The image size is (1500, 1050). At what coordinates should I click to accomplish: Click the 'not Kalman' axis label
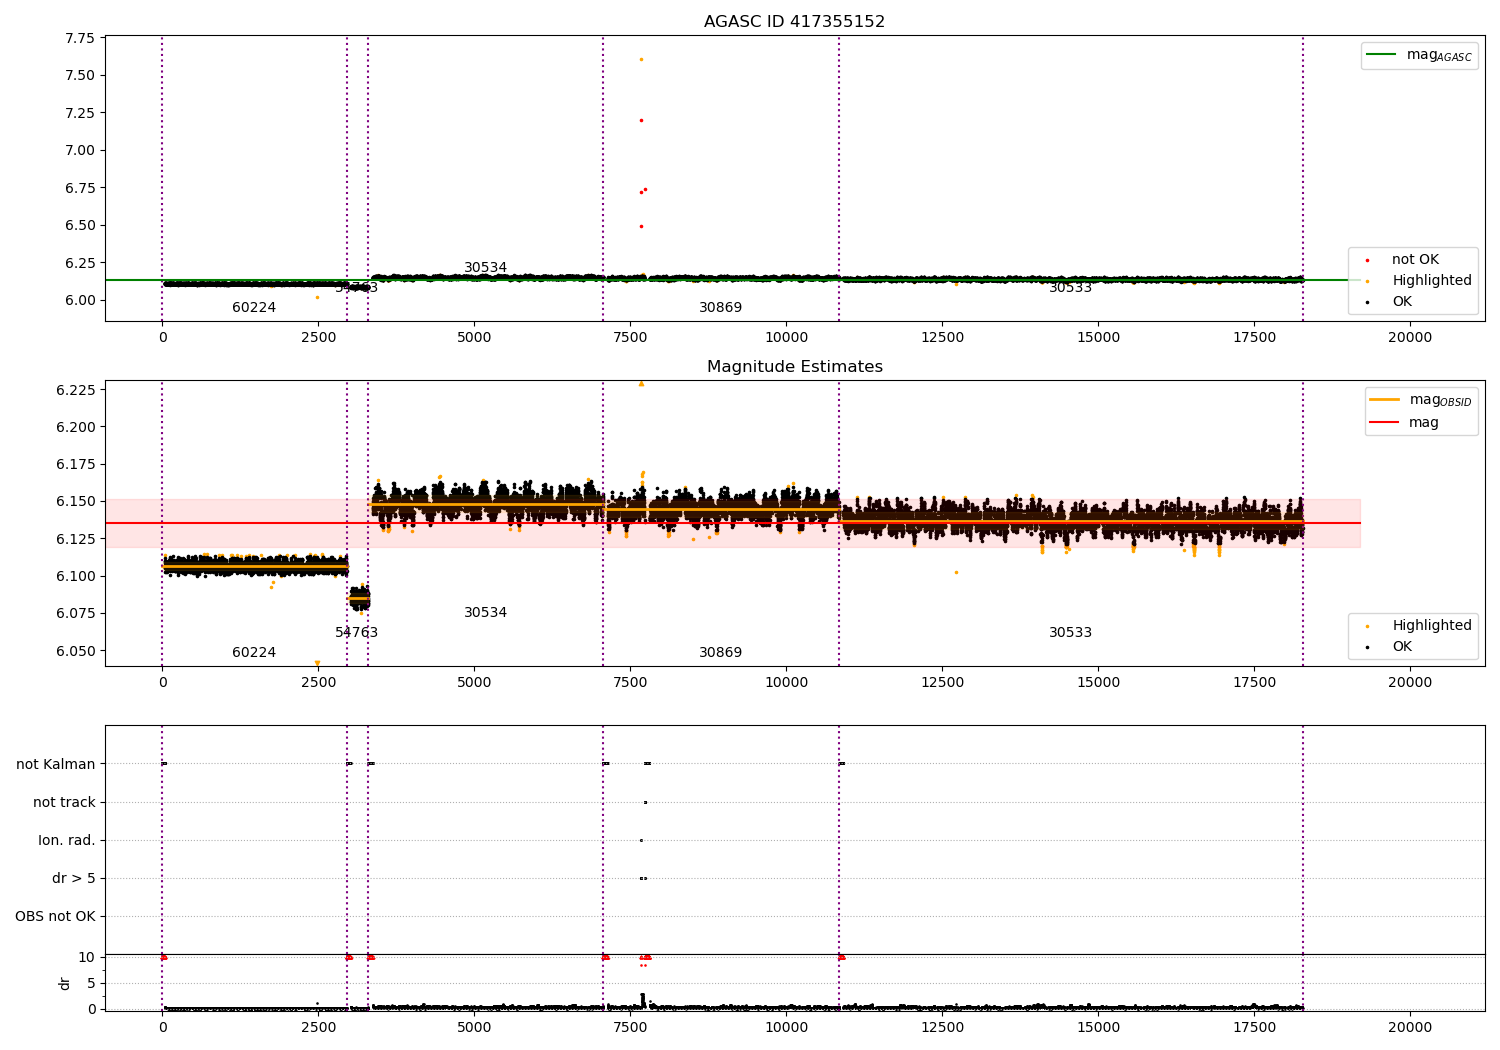point(56,764)
